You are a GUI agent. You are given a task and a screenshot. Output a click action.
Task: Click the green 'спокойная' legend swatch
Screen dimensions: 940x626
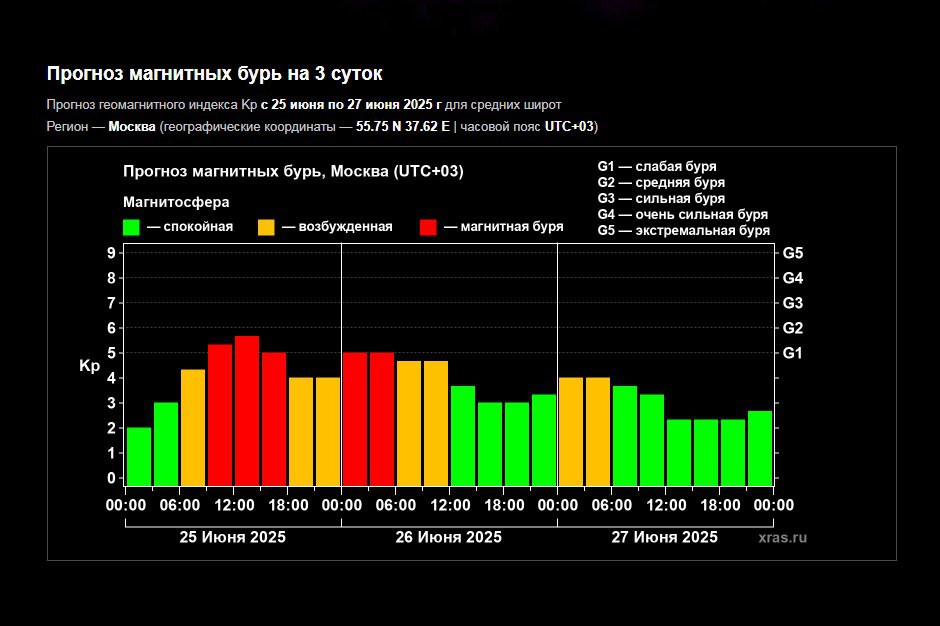pos(131,227)
